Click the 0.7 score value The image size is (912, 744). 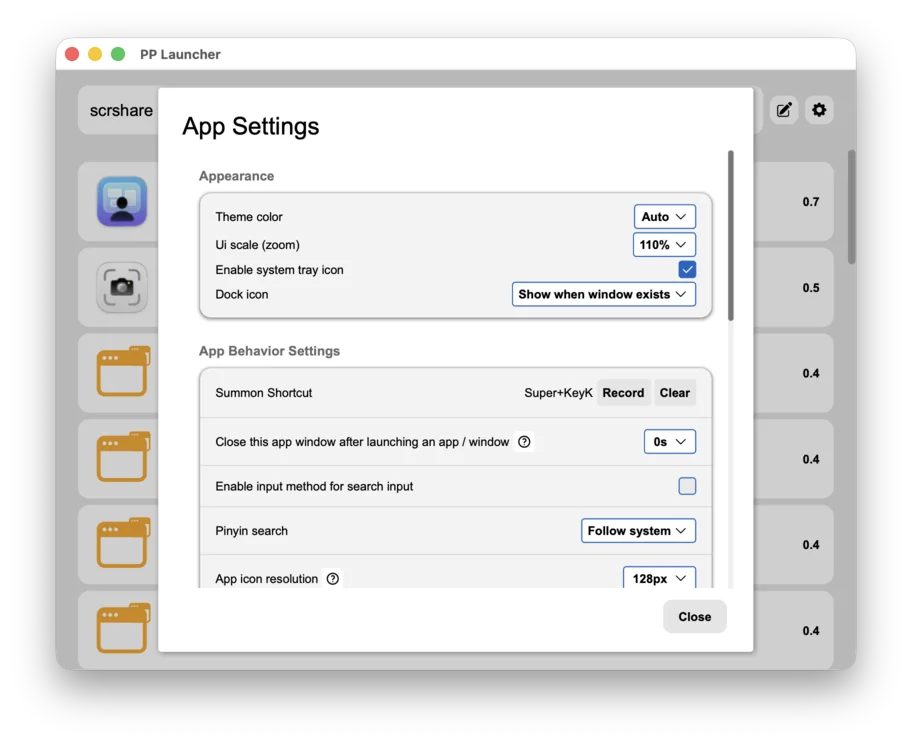[x=811, y=202]
